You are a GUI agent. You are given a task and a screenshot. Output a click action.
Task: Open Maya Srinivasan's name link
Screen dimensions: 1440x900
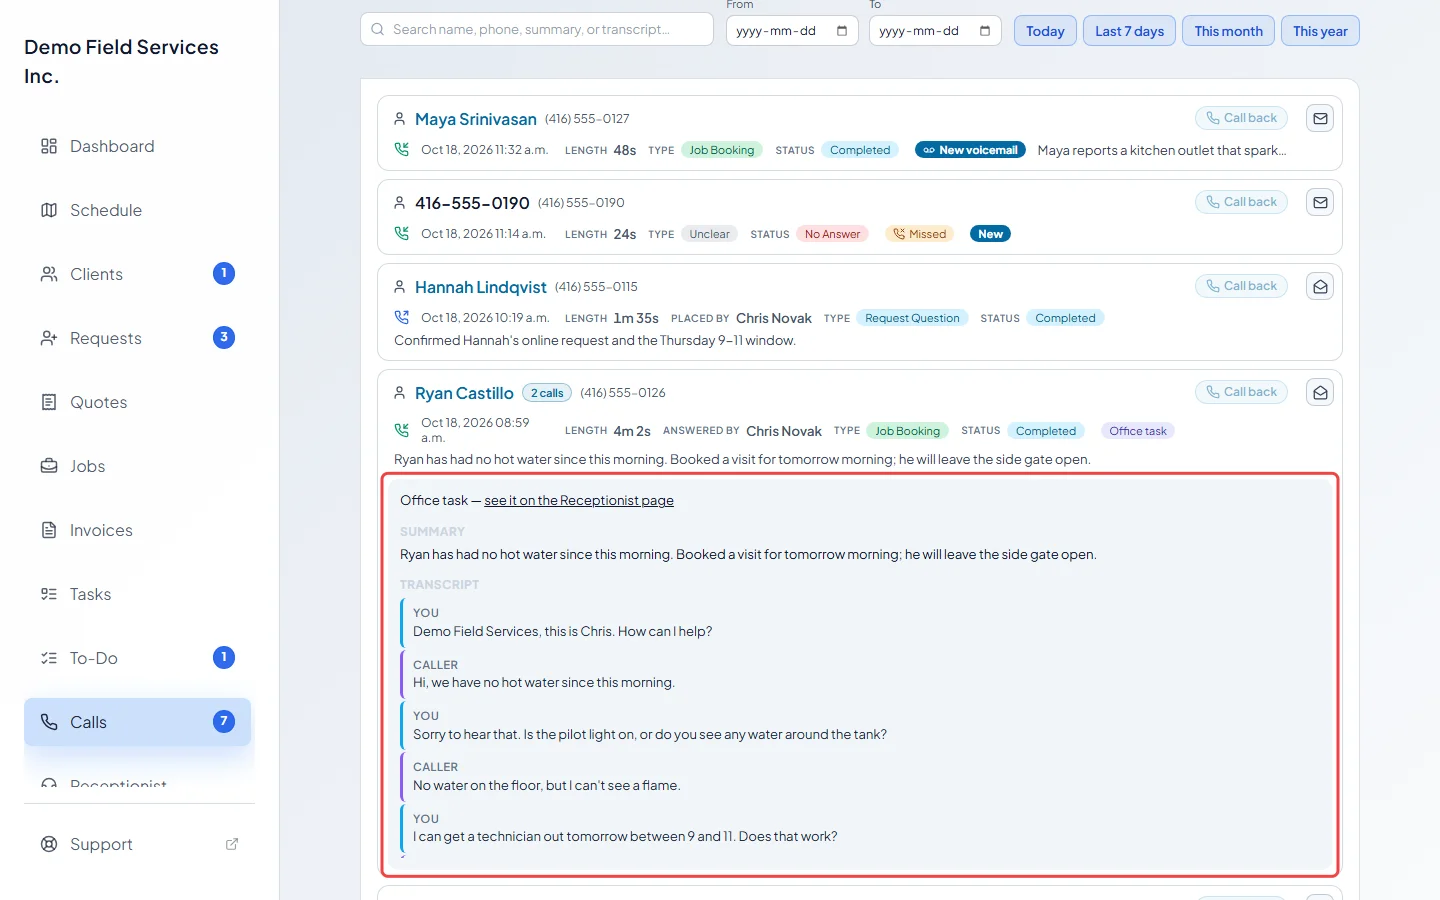[x=476, y=119]
